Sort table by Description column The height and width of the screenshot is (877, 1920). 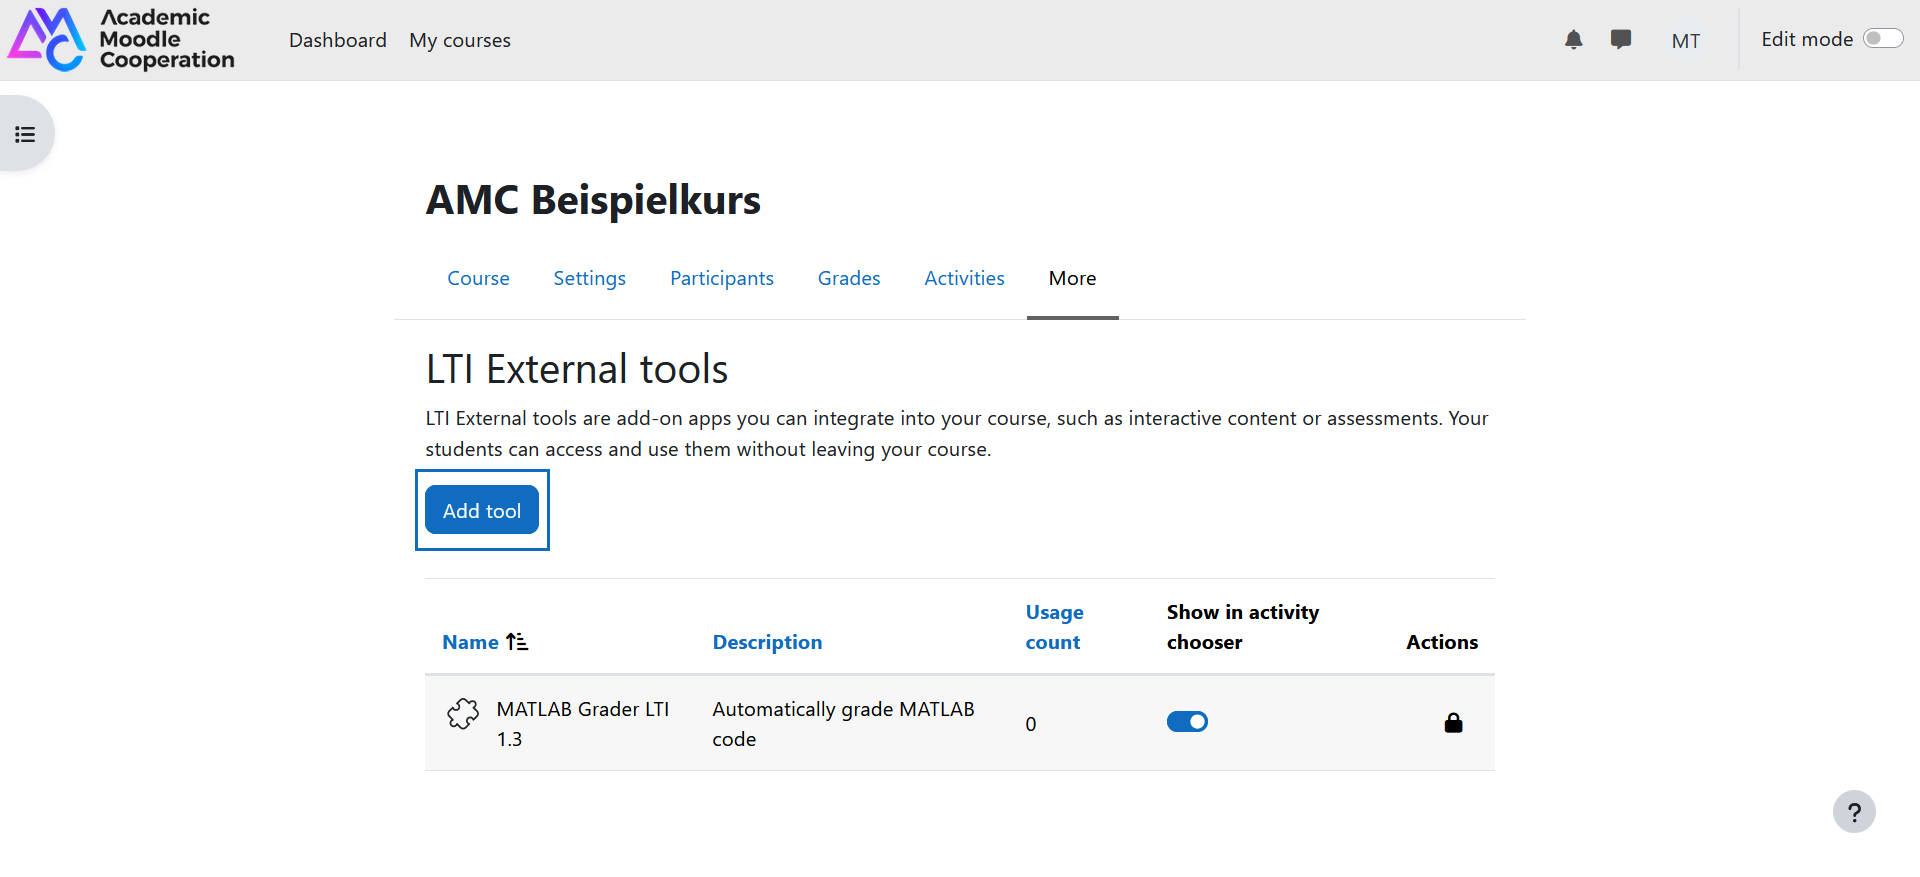(x=767, y=642)
